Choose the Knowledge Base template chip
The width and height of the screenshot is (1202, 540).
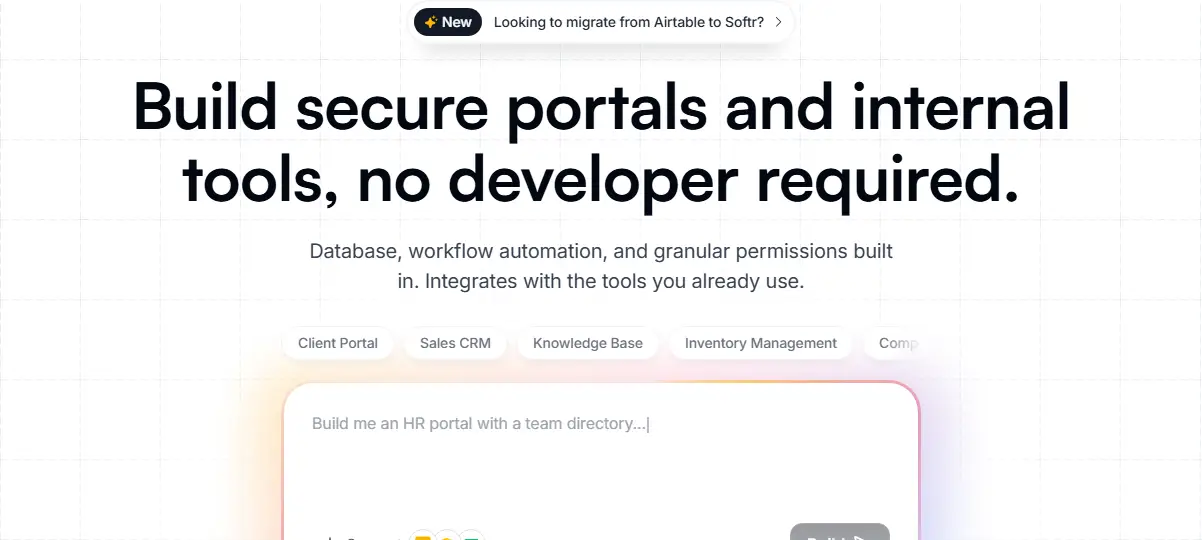(x=588, y=343)
